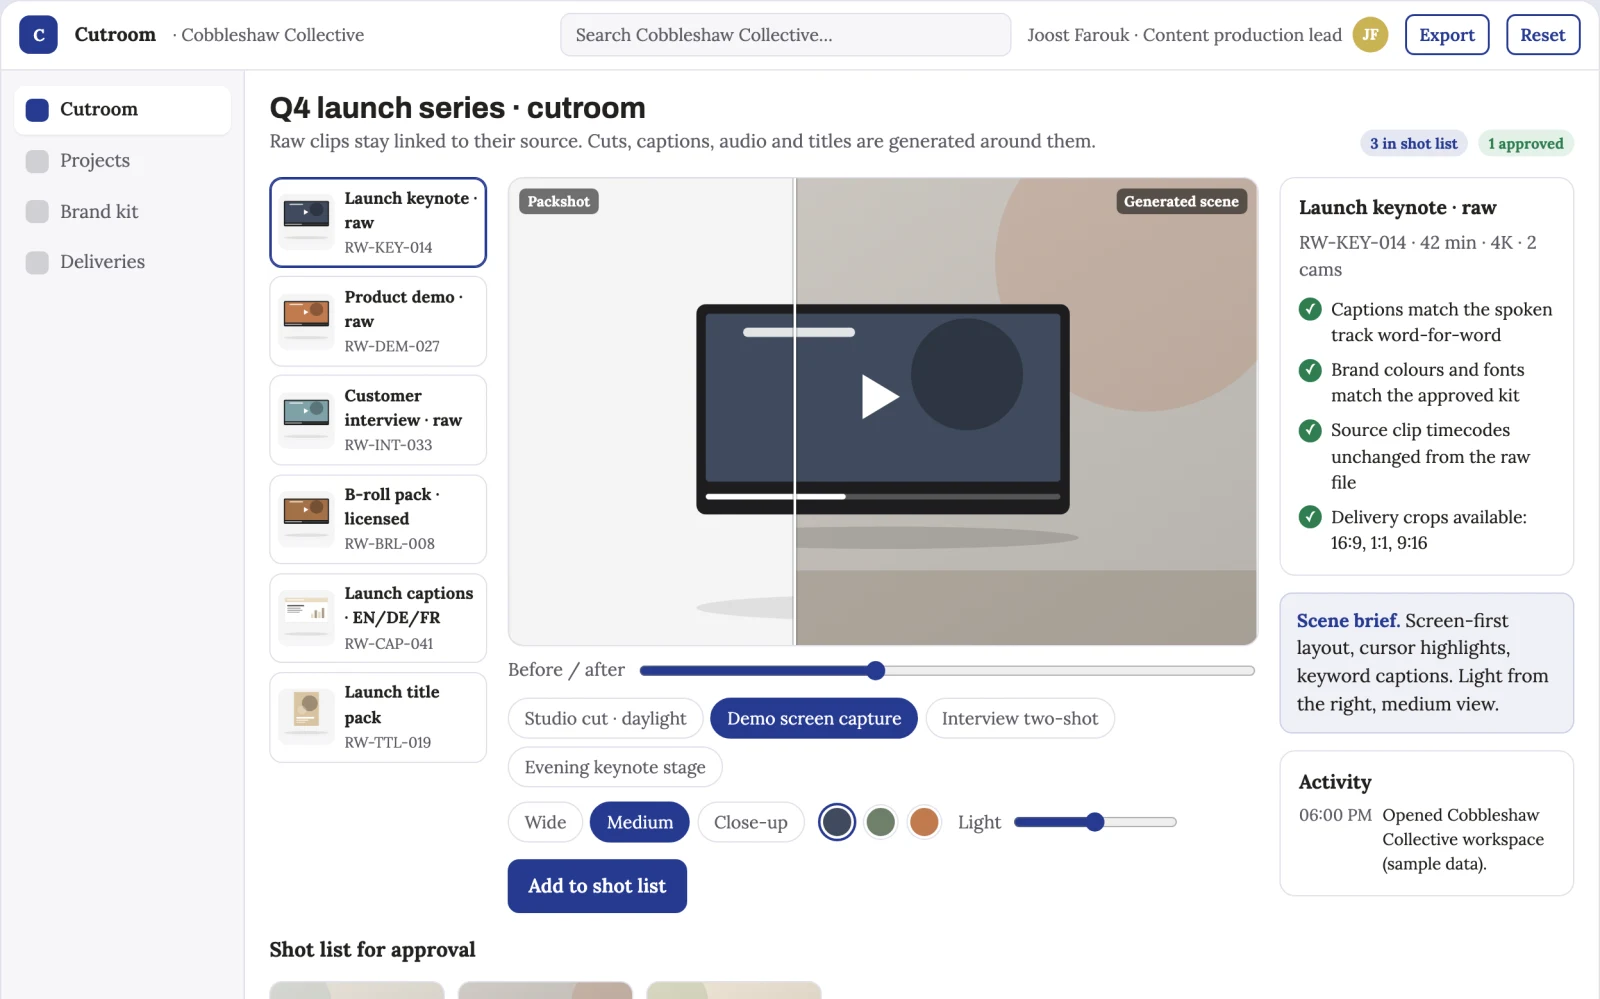Image resolution: width=1600 pixels, height=999 pixels.
Task: Pick the sage green colour swatch
Action: point(880,822)
